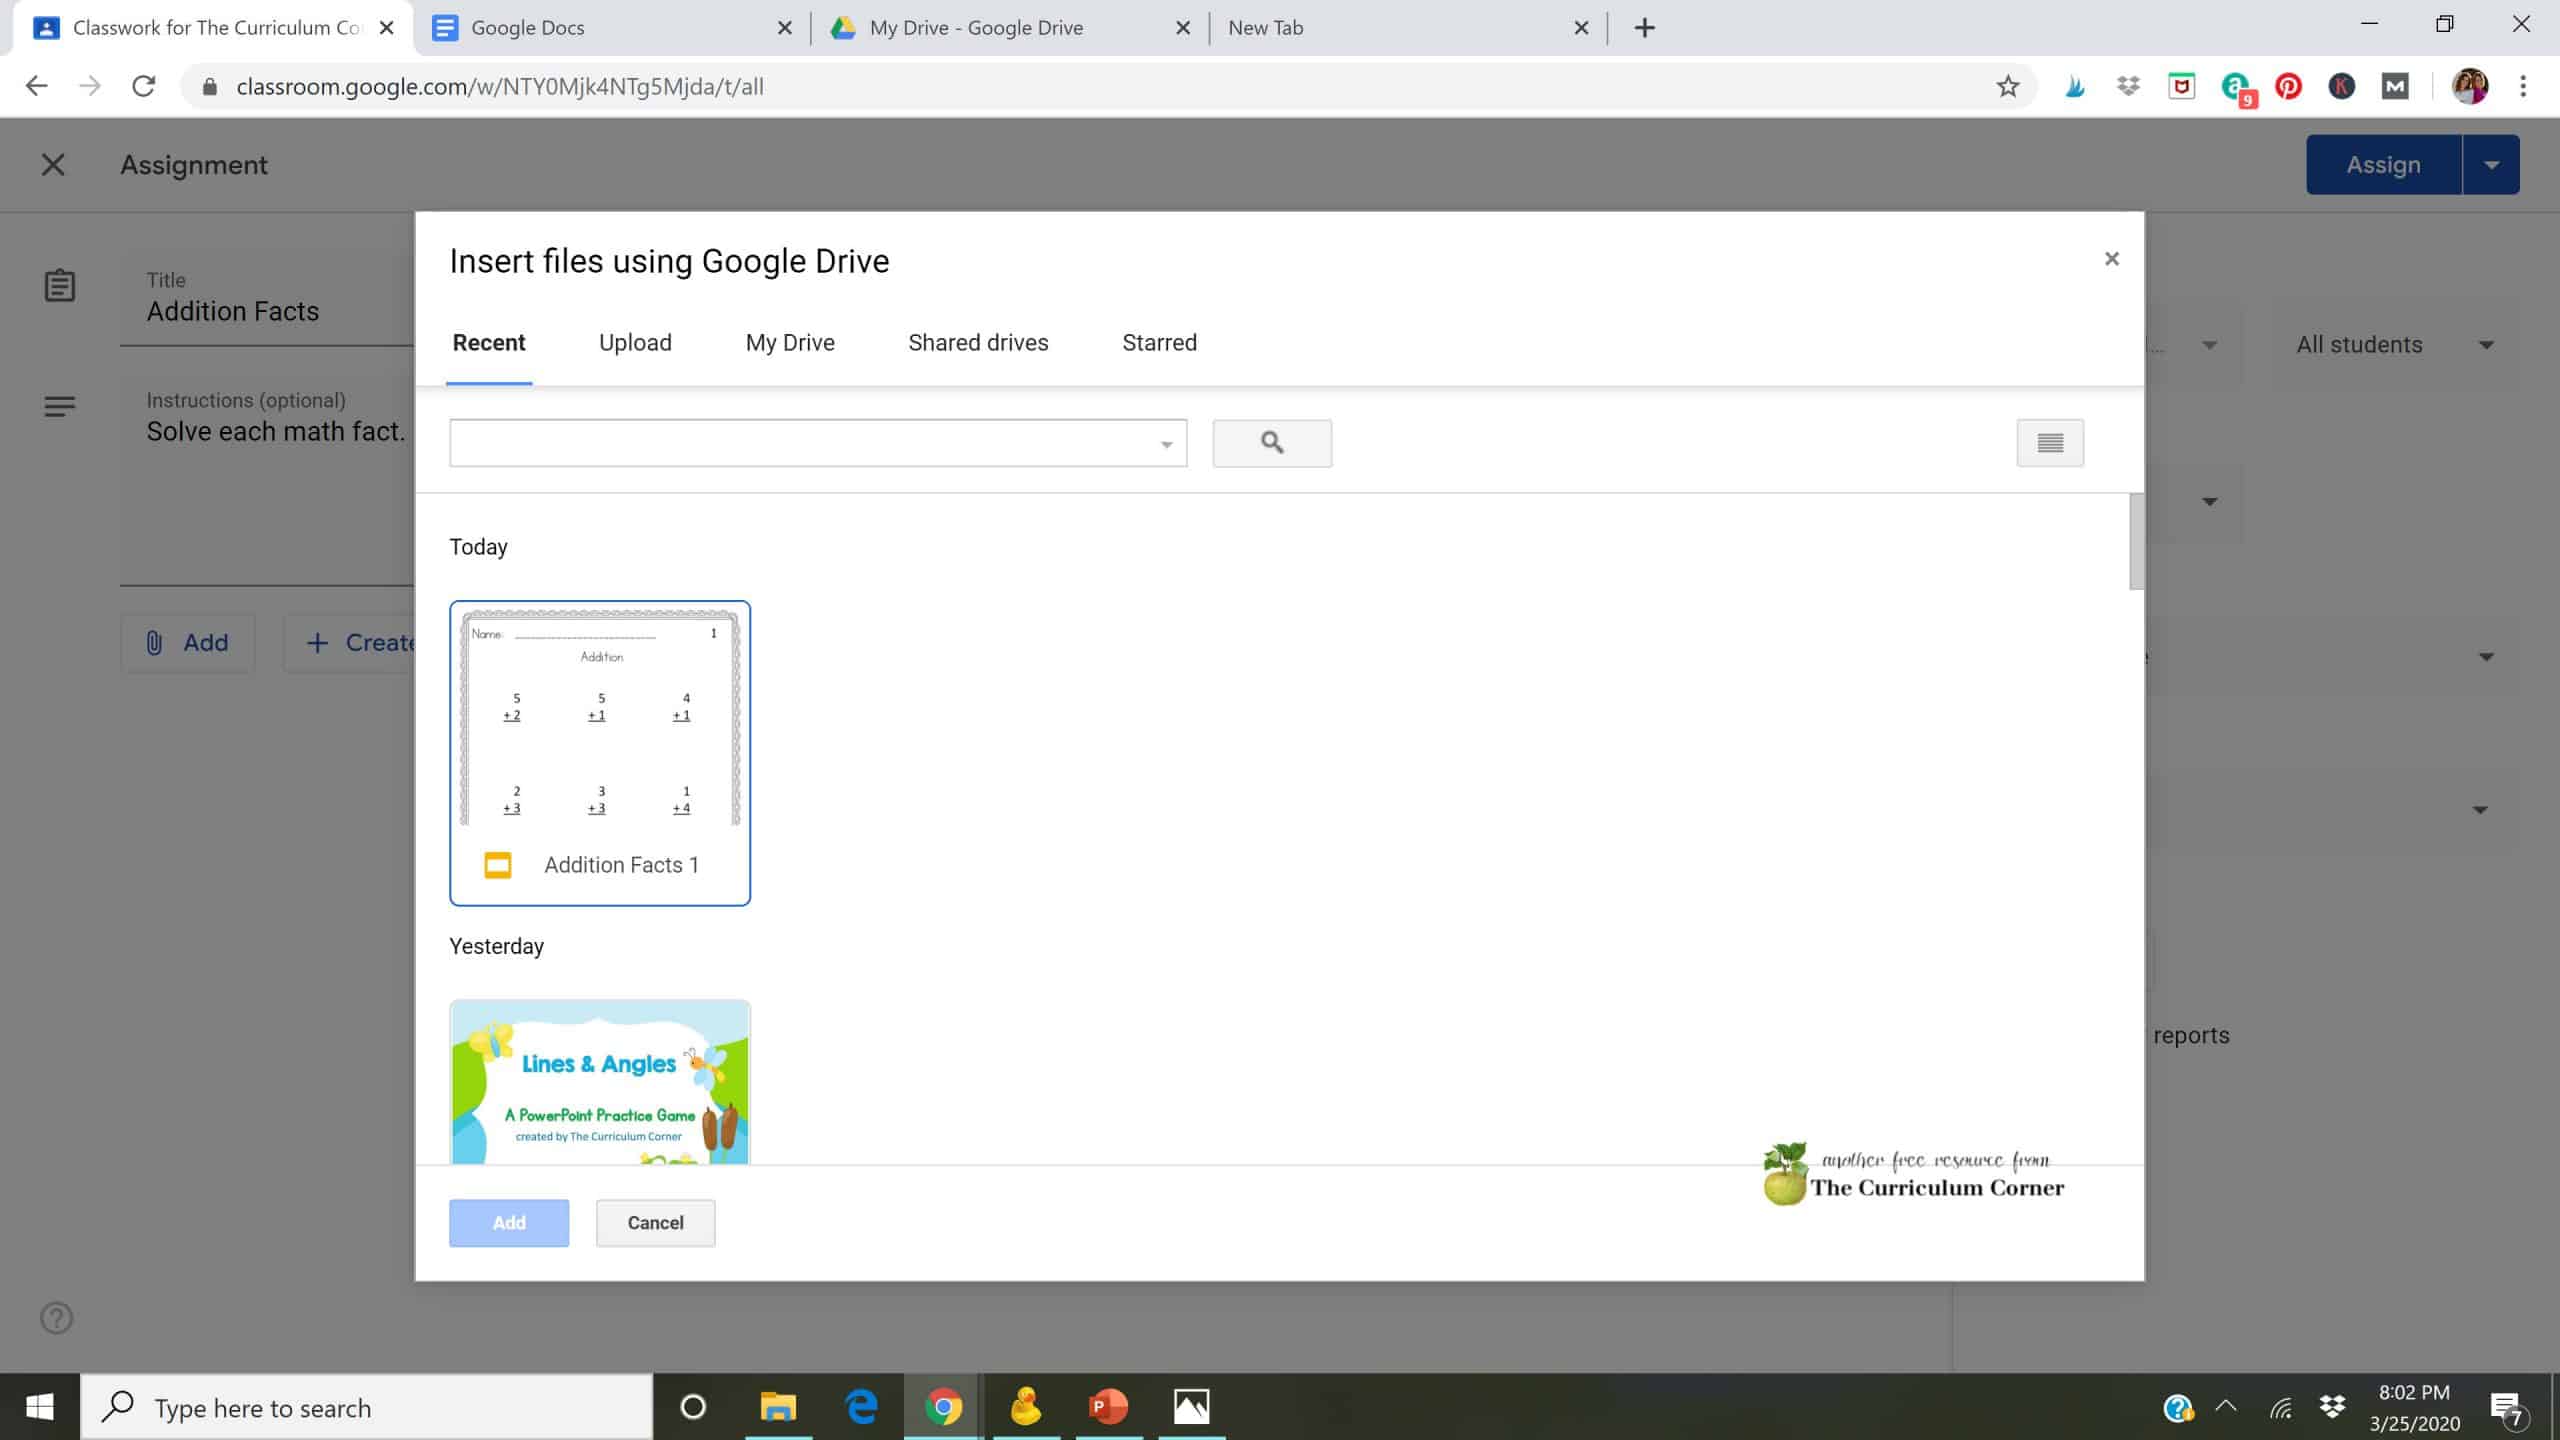The height and width of the screenshot is (1440, 2560).
Task: Open PowerPoint from the Windows taskbar
Action: (1107, 1407)
